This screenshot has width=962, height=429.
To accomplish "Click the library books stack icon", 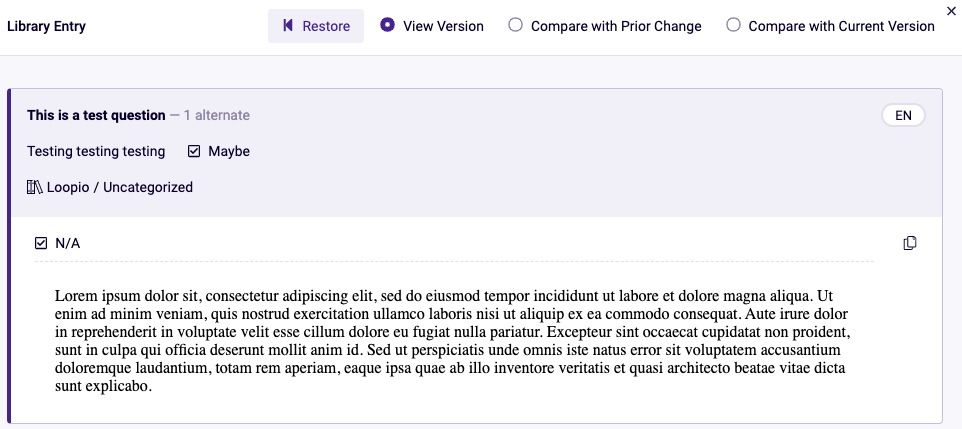I will coord(34,187).
